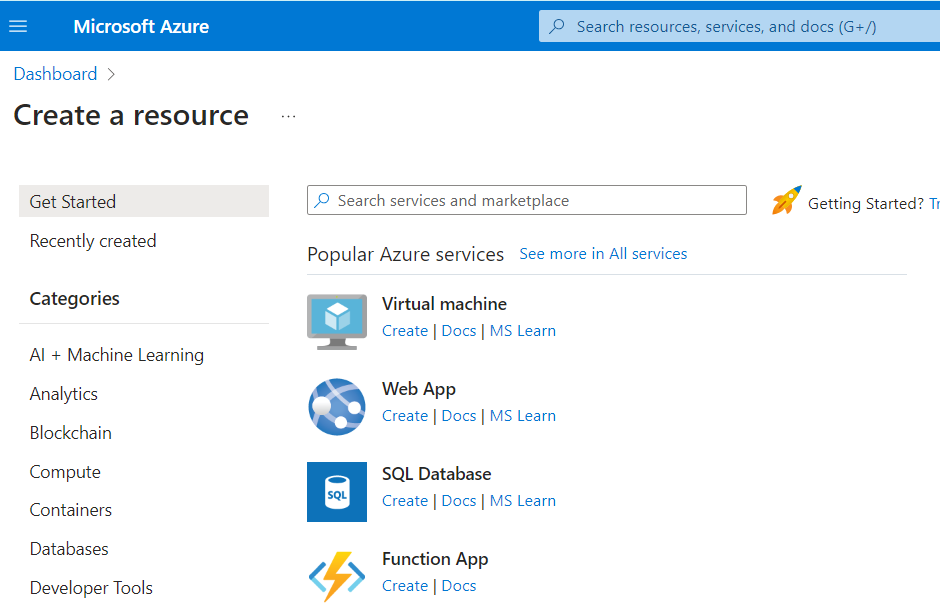Click the search magnifier in the top bar
940x603 pixels.
click(x=556, y=26)
